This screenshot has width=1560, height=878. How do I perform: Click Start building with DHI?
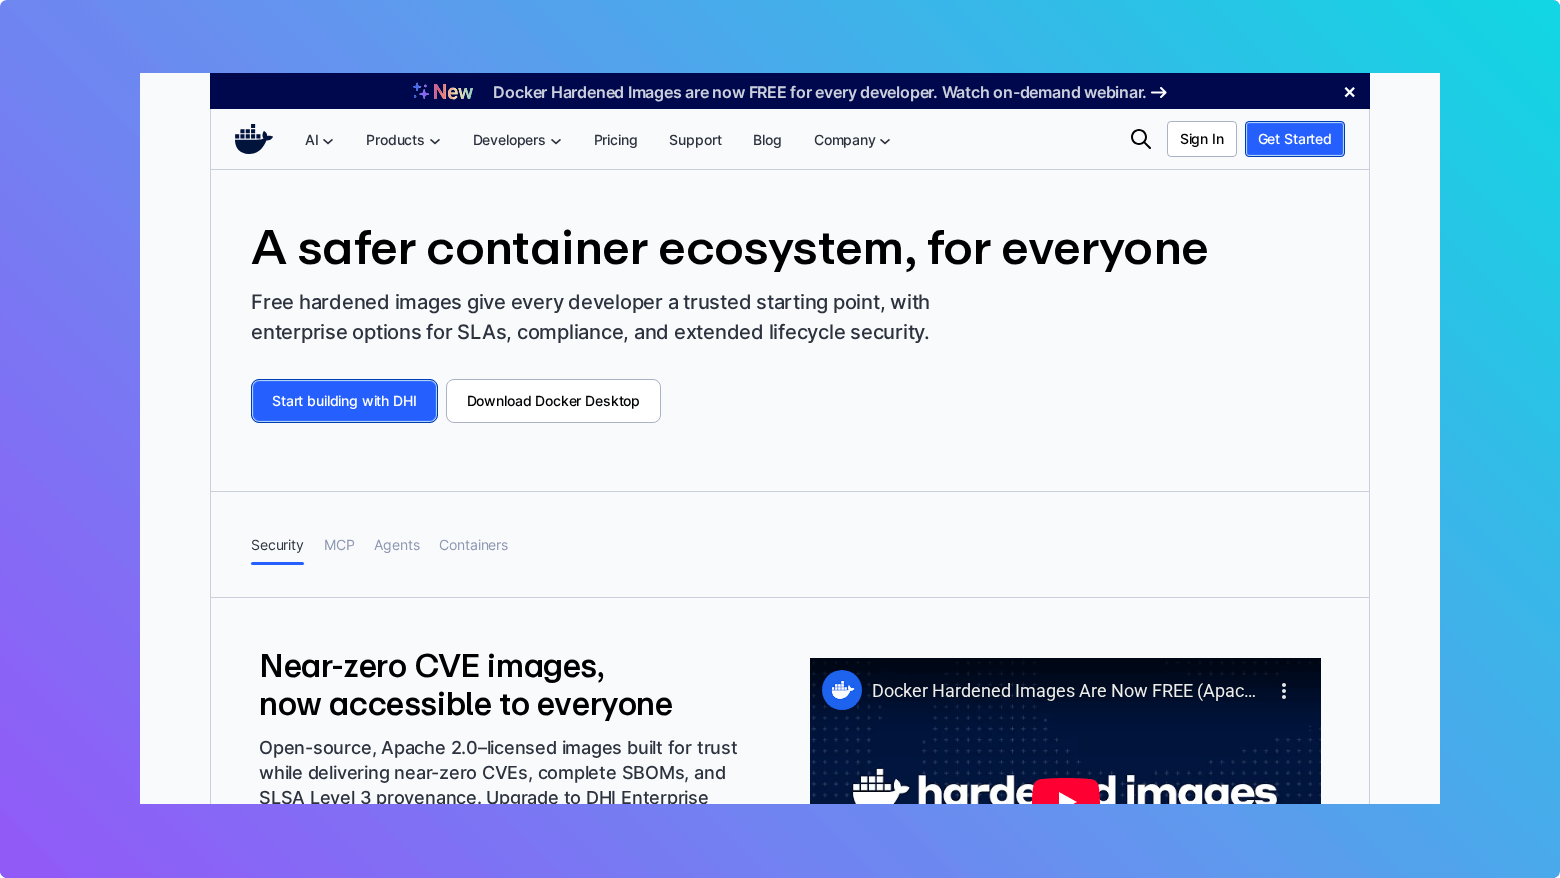tap(344, 401)
